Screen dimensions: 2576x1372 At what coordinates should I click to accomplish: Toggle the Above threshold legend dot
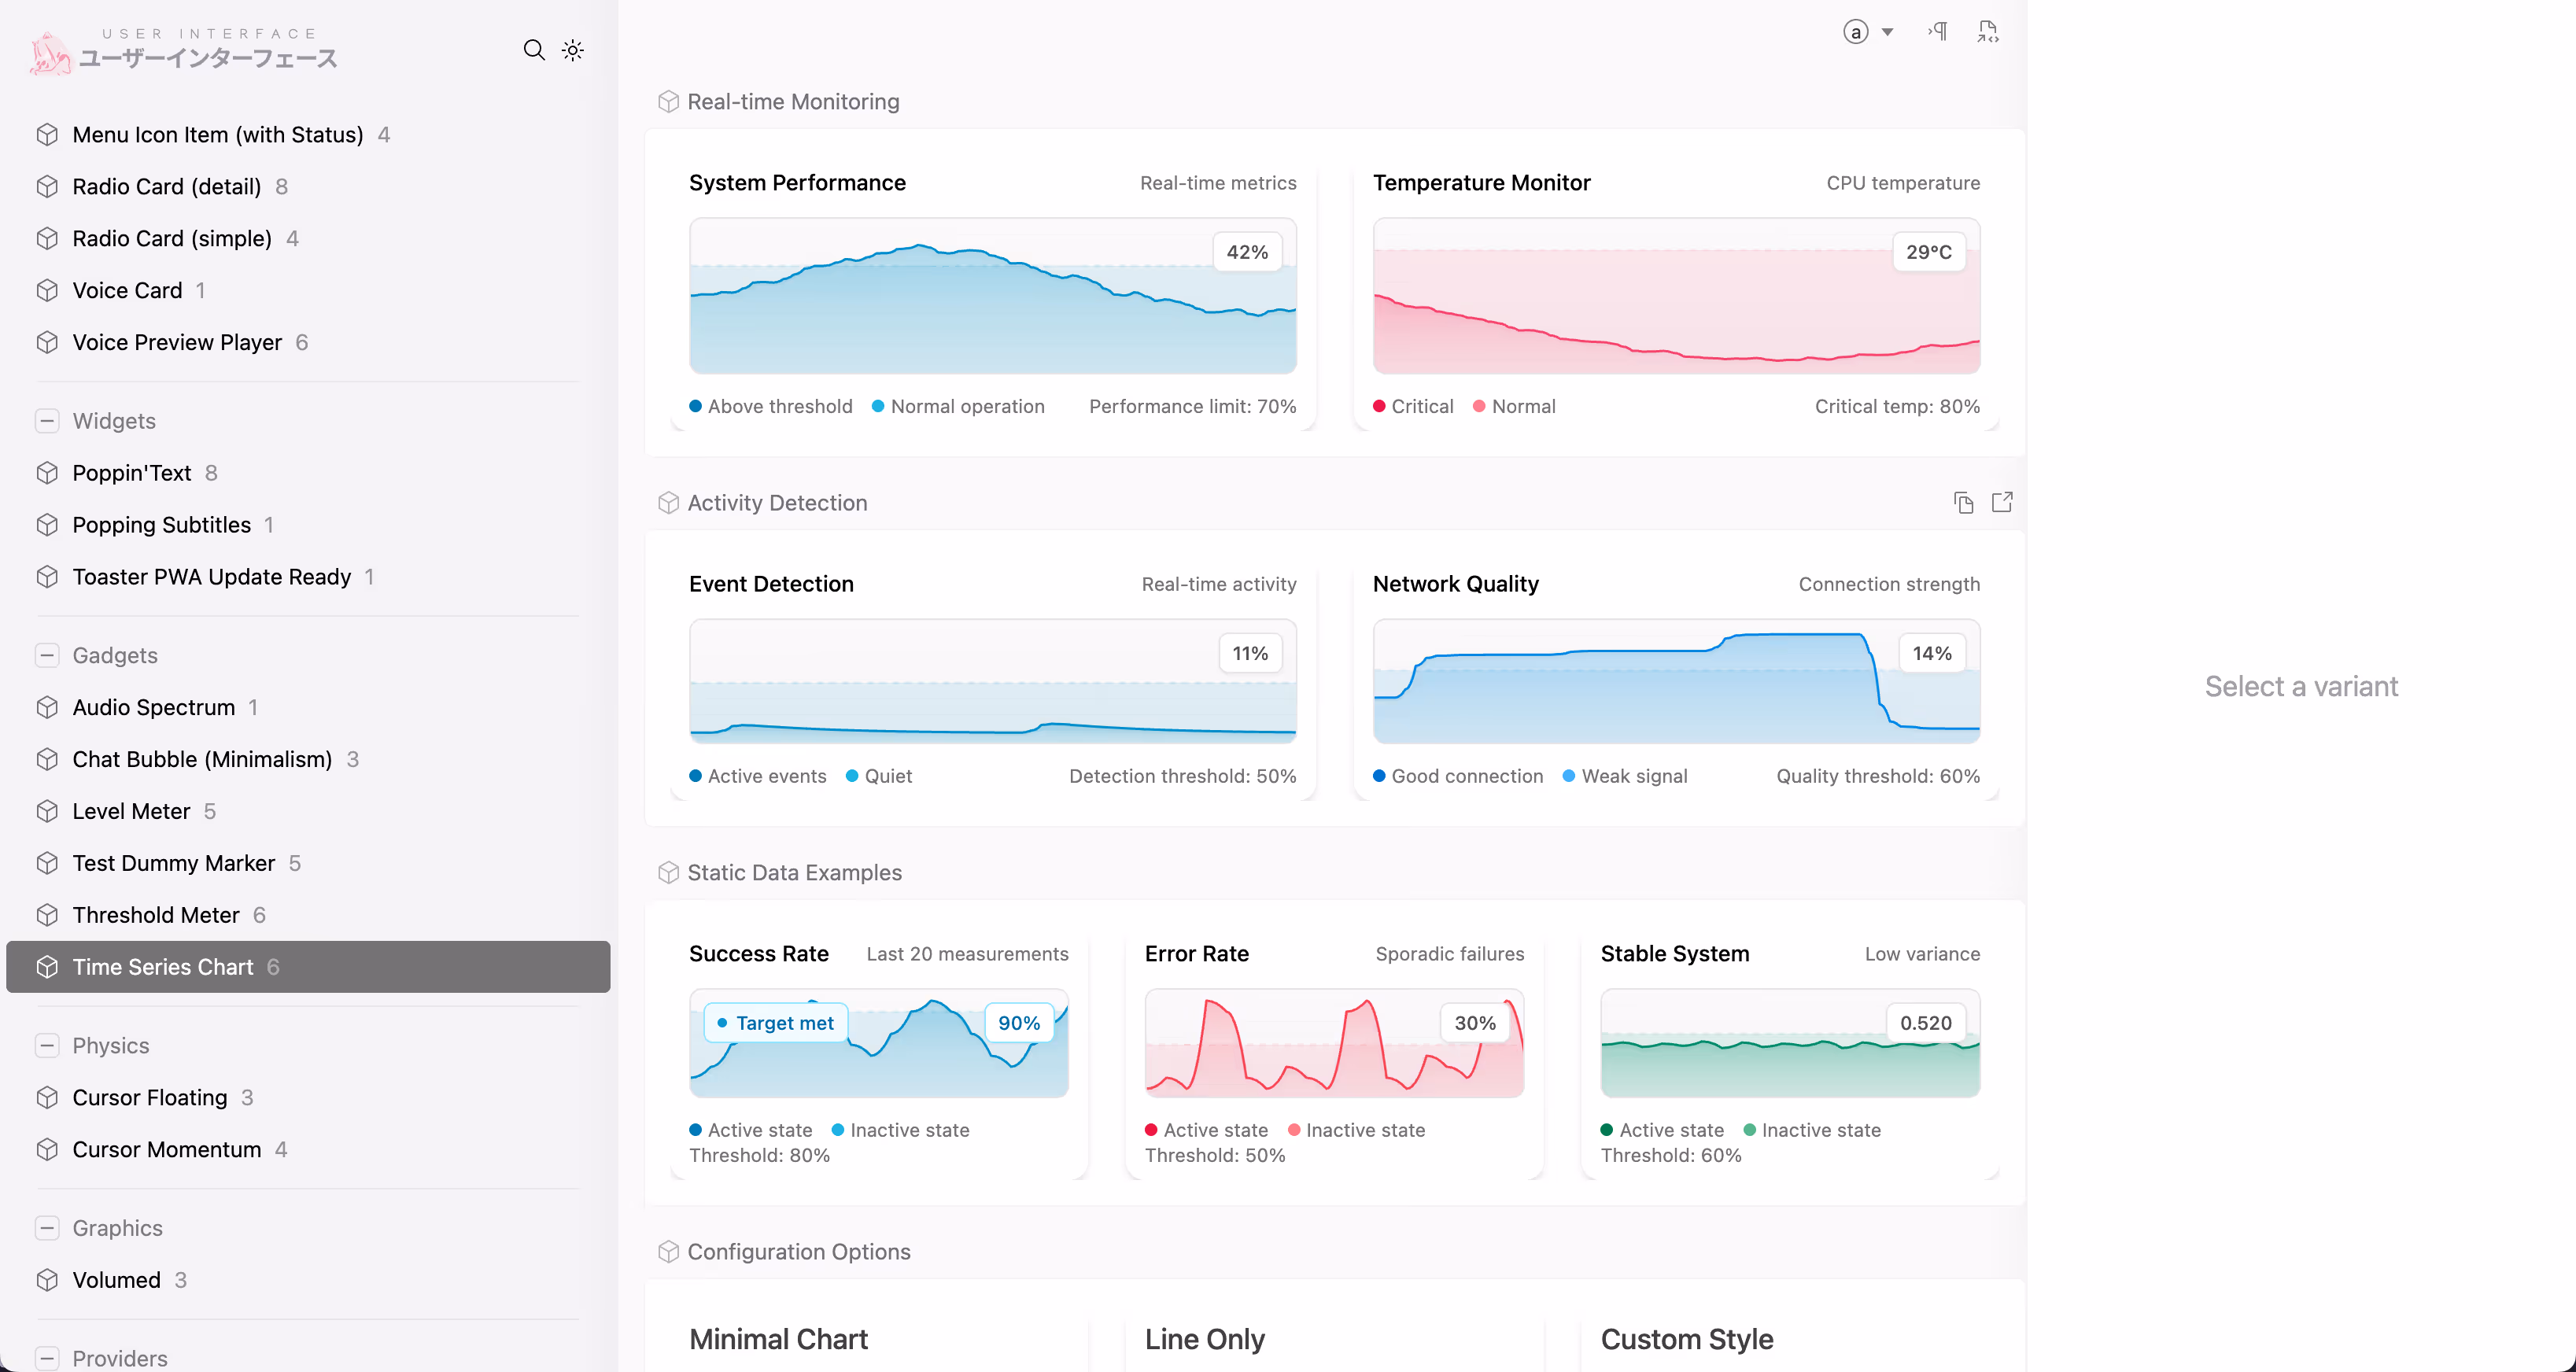coord(695,406)
